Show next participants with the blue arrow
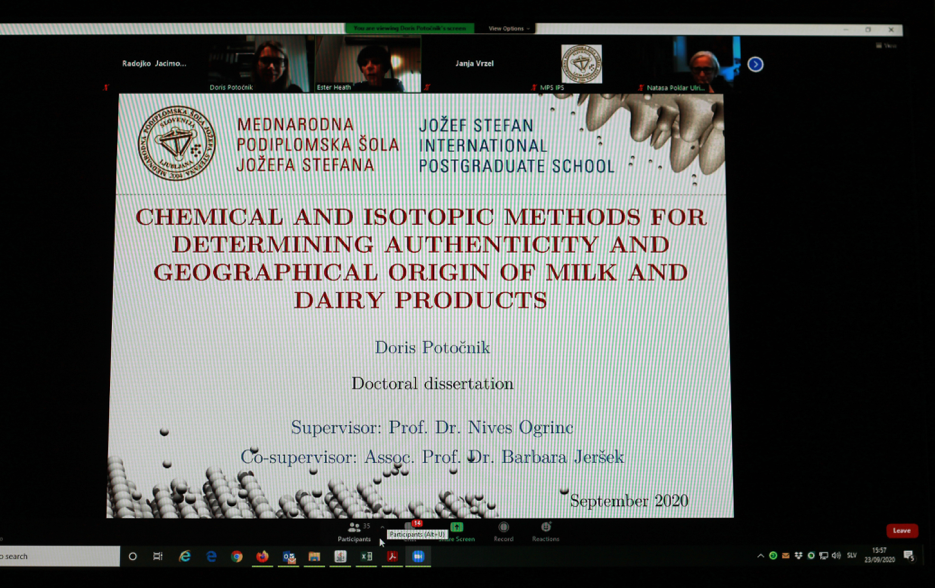The image size is (935, 588). coord(755,64)
